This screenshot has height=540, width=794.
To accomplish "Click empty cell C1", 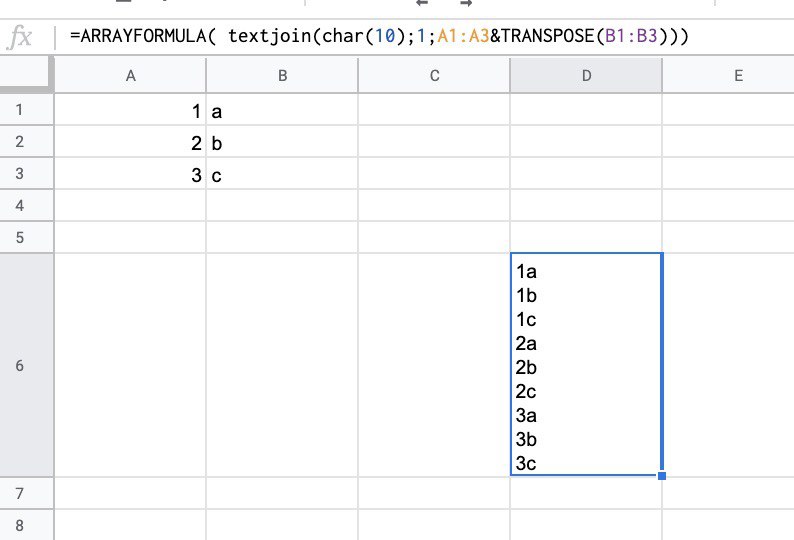I will click(434, 109).
